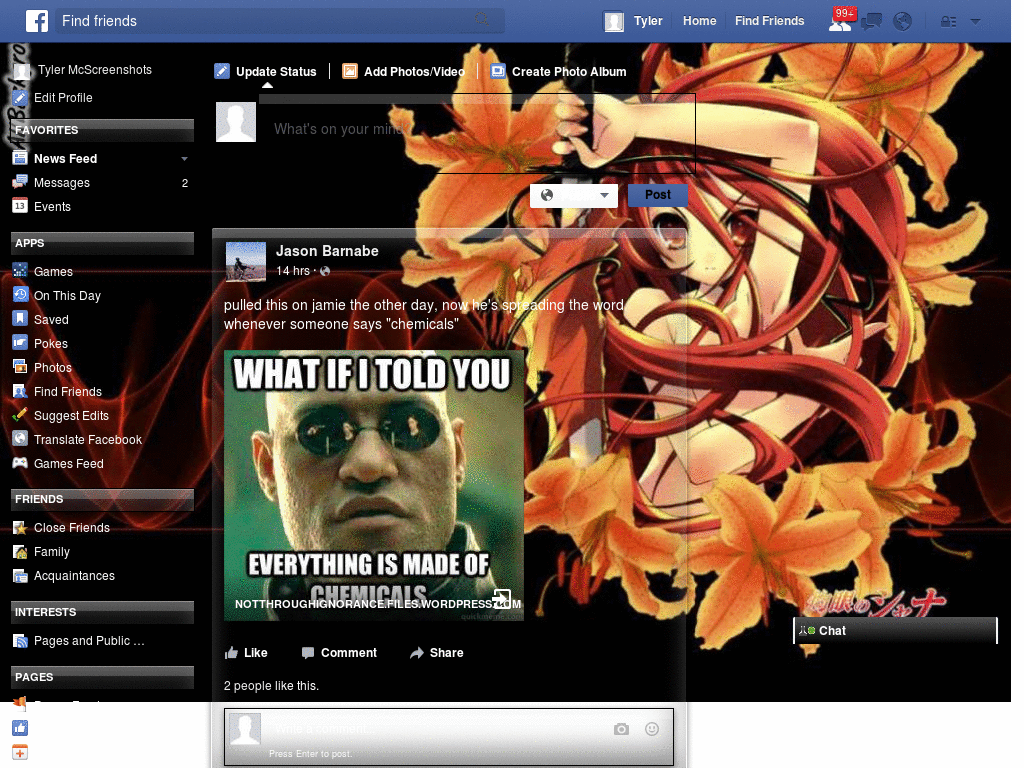
Task: Click the Translate Facebook globe icon
Action: (x=20, y=439)
